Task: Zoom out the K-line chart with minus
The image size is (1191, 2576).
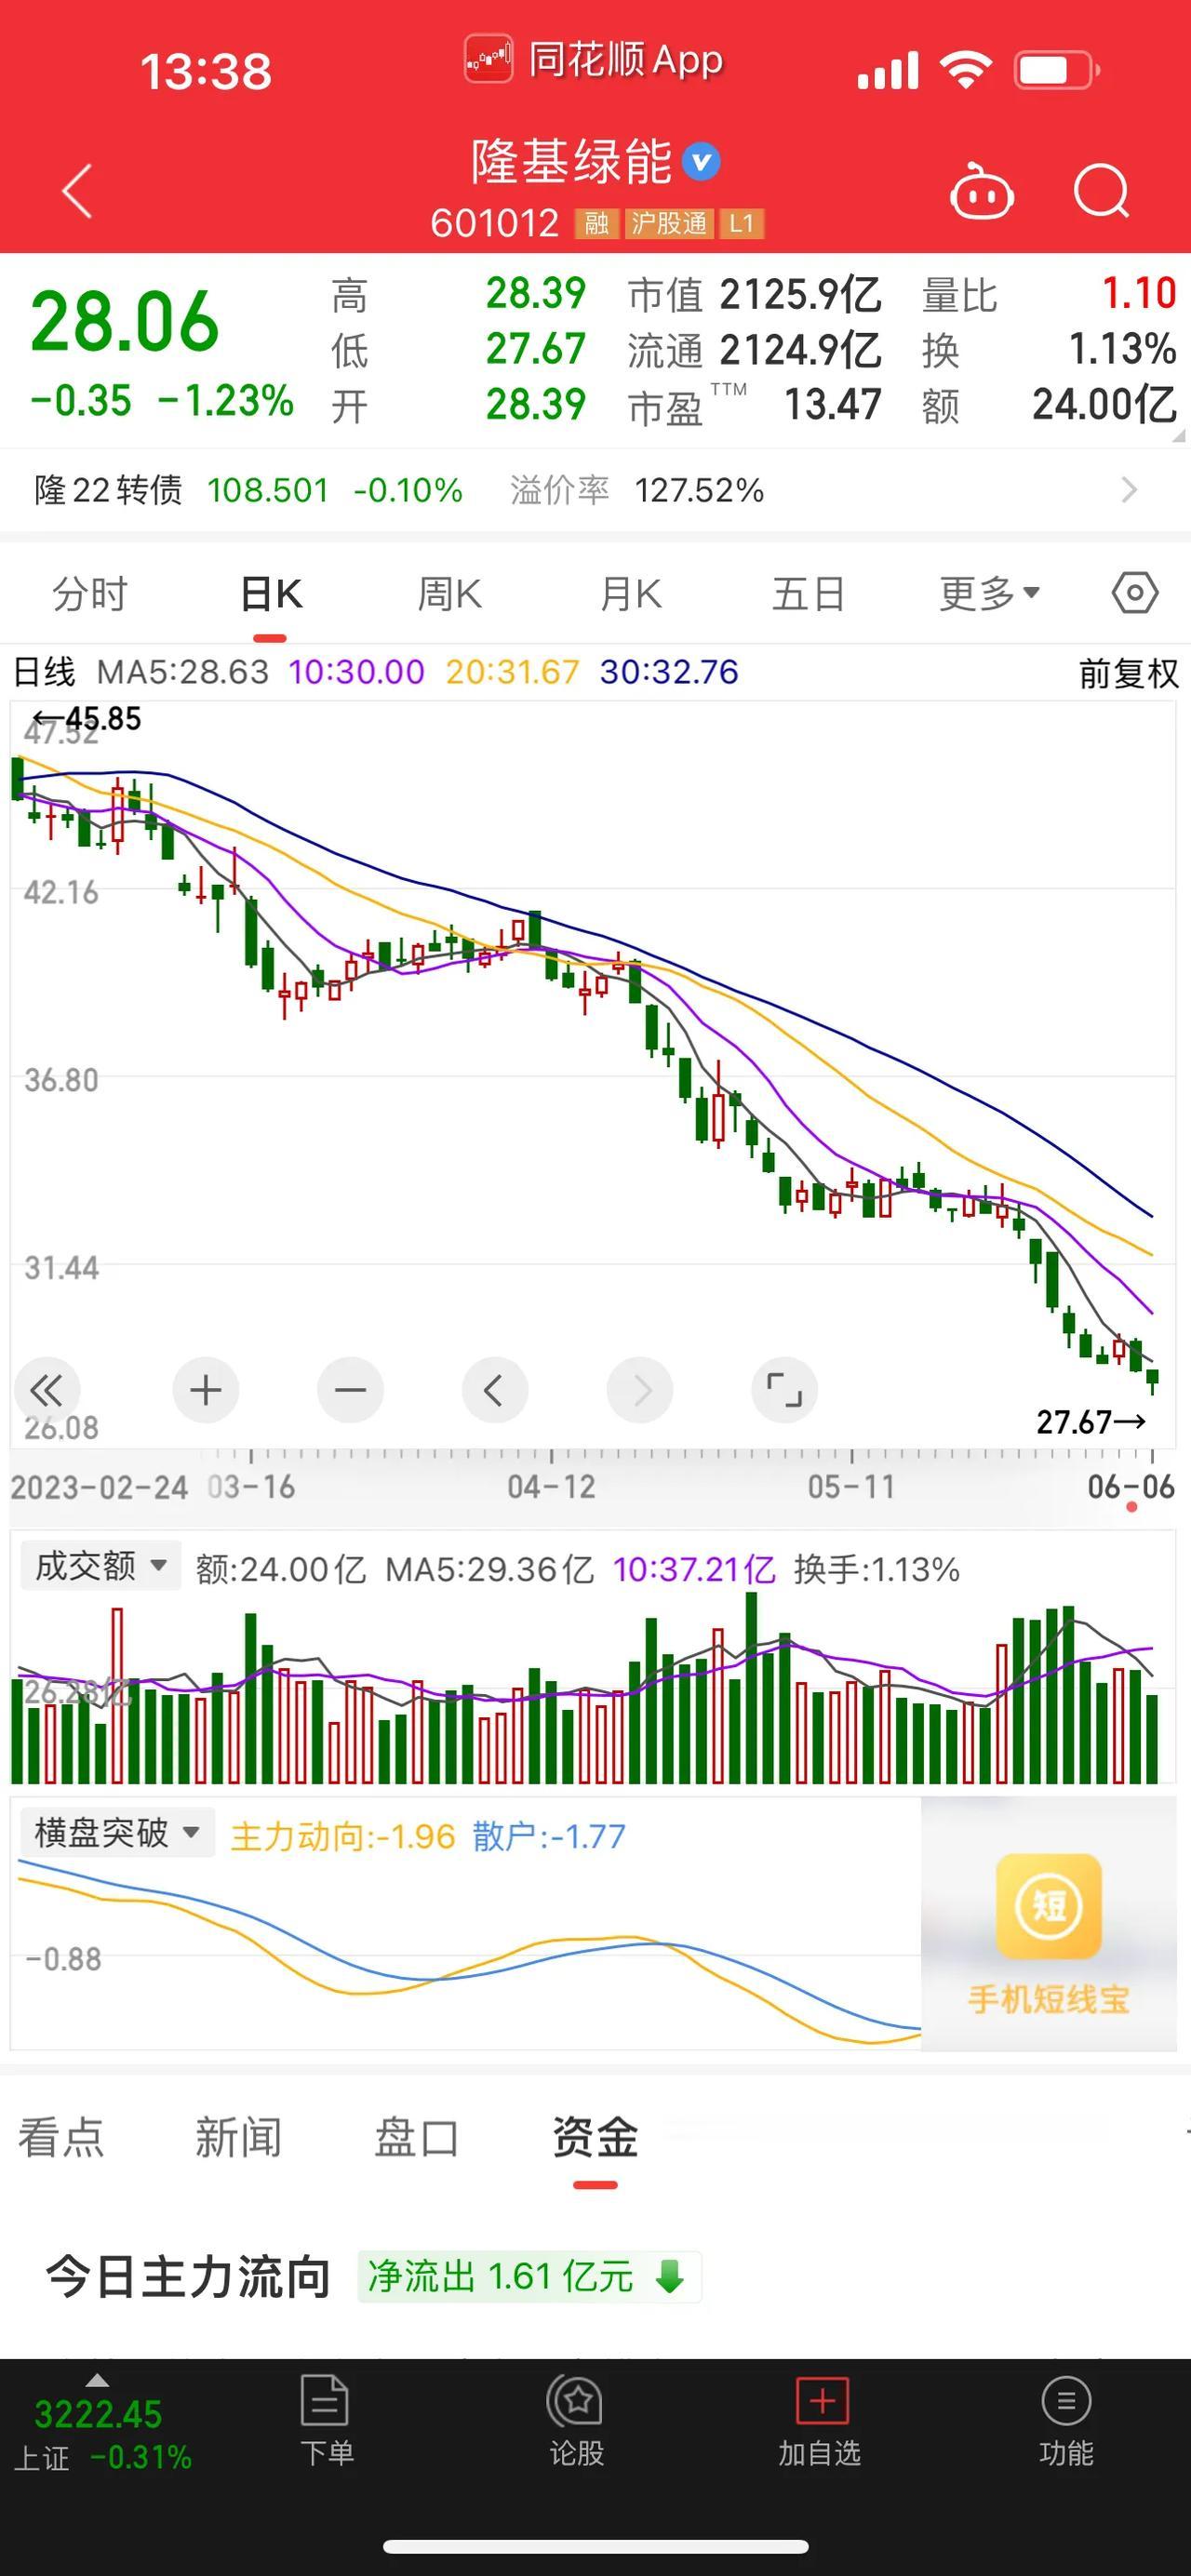Action: [x=350, y=1390]
